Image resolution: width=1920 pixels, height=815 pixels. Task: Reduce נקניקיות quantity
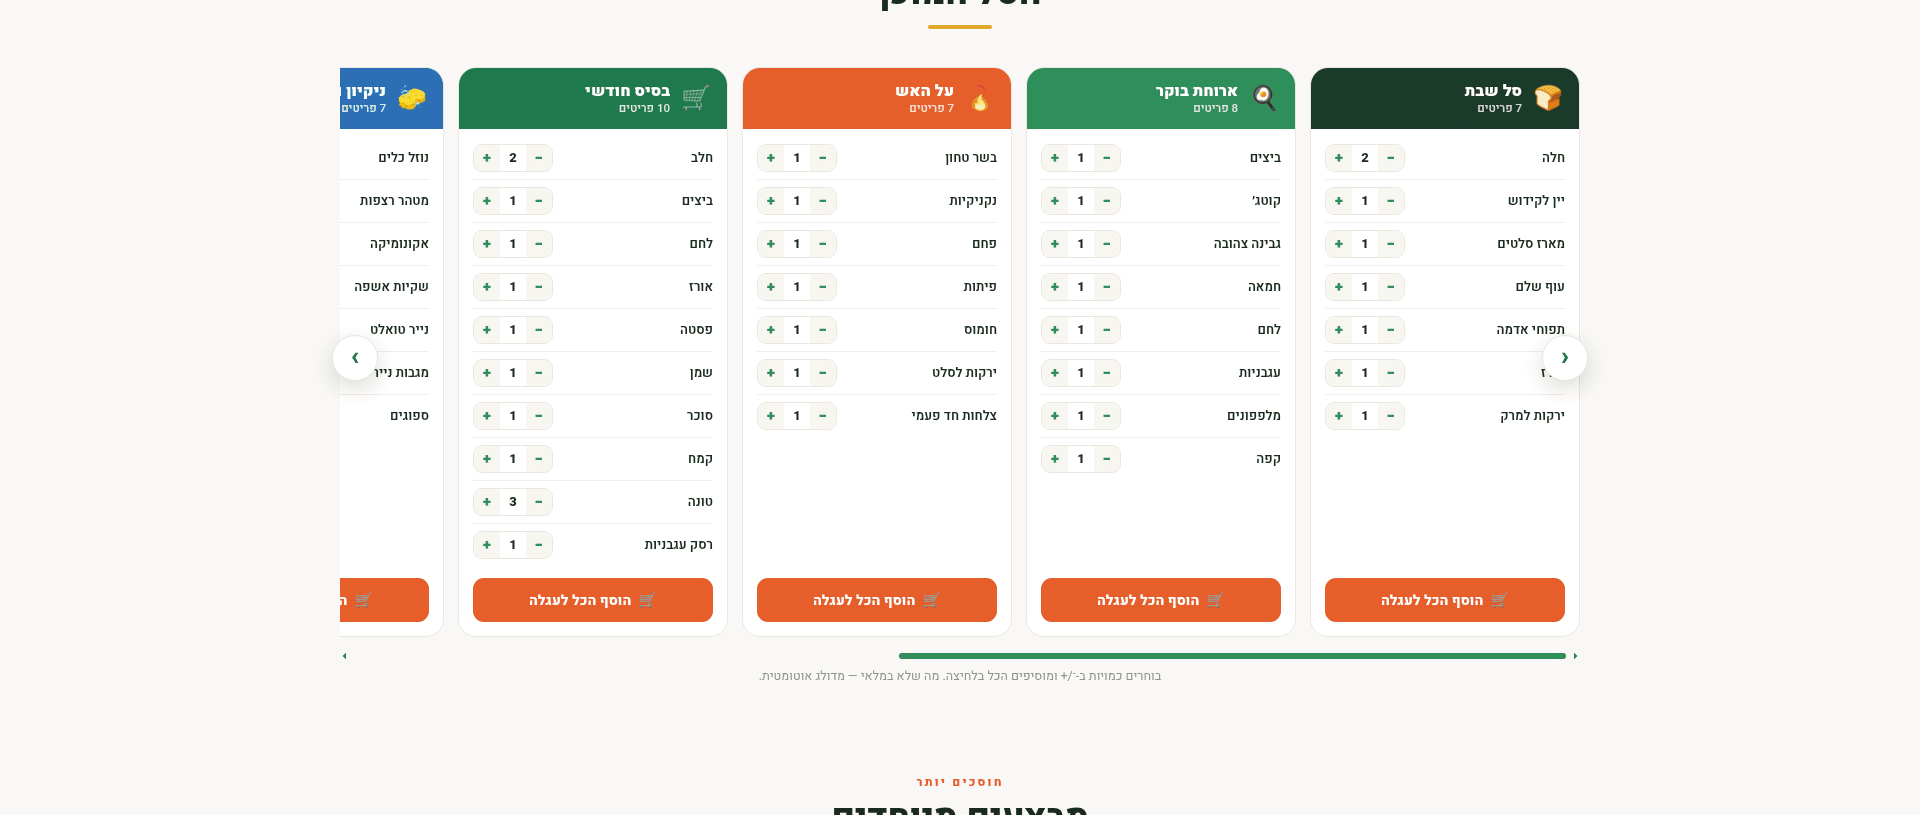point(823,201)
